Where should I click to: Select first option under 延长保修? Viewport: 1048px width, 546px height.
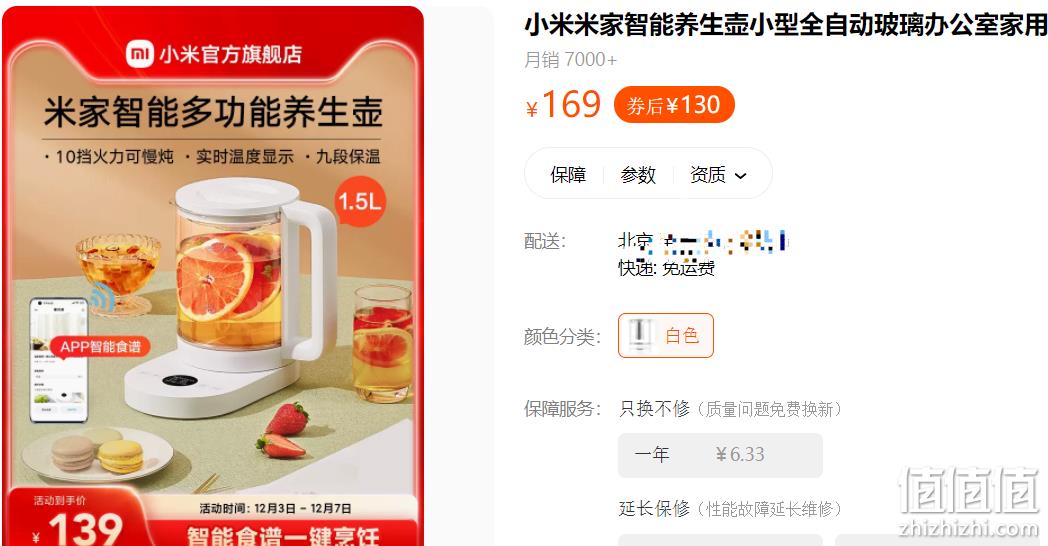tap(720, 540)
